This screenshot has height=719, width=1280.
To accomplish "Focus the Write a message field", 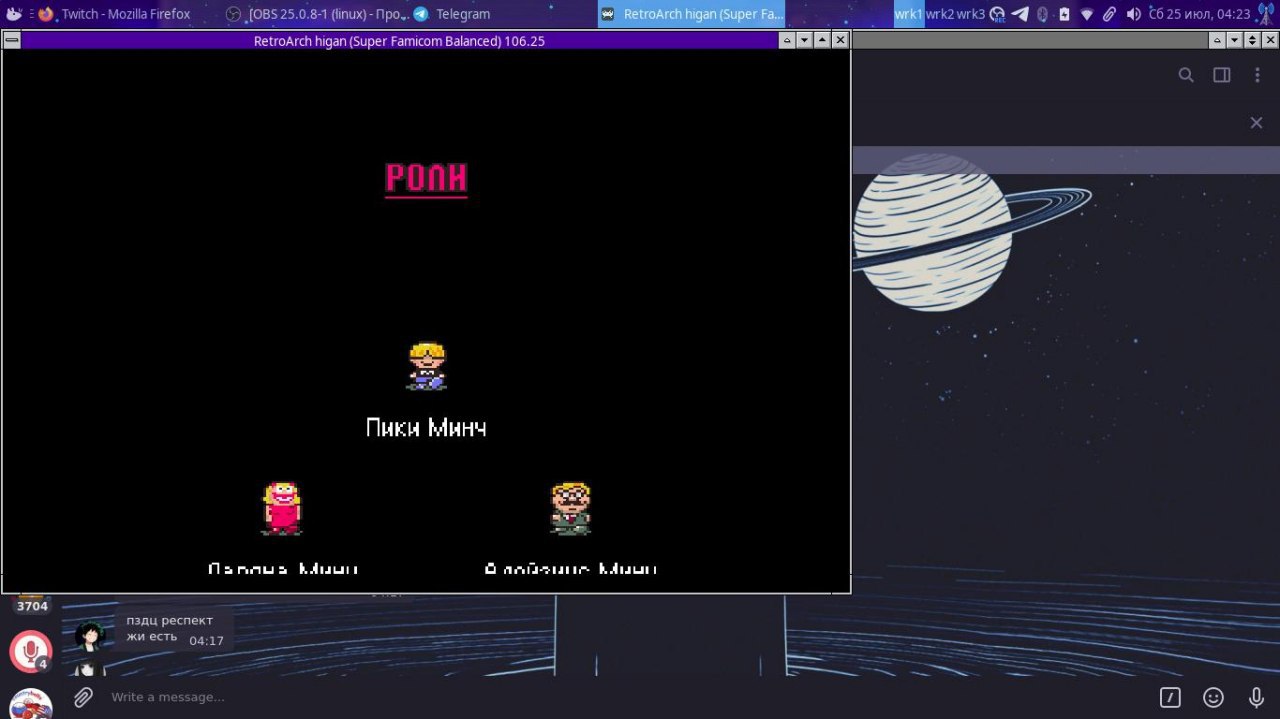I will coord(625,697).
